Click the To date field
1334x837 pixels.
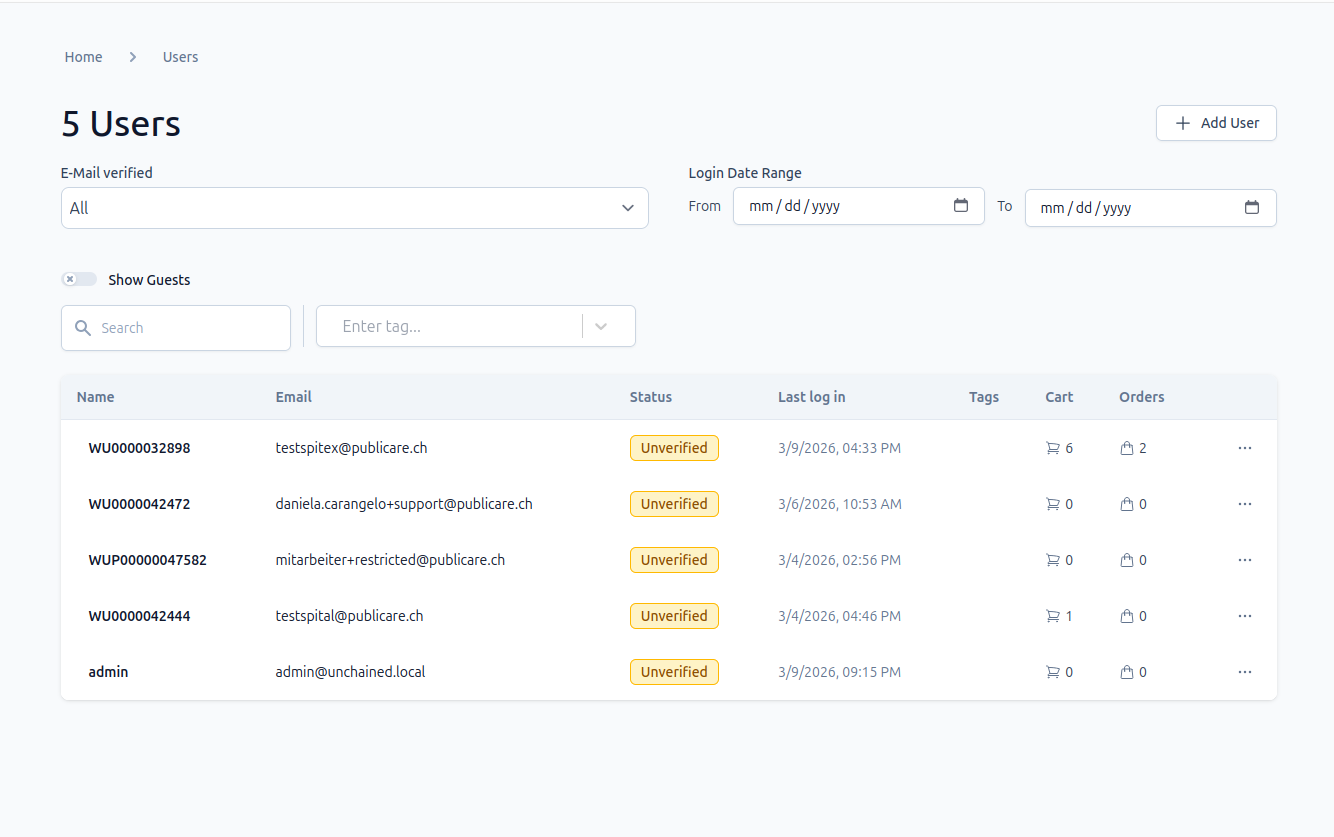[1151, 208]
